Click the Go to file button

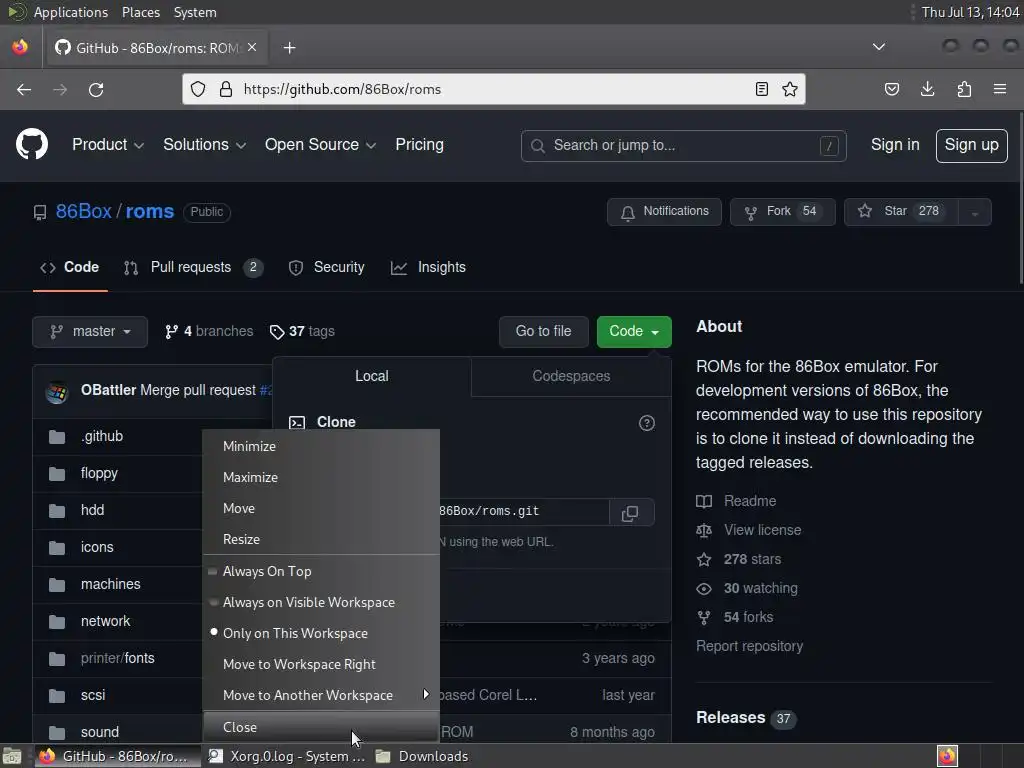click(543, 332)
